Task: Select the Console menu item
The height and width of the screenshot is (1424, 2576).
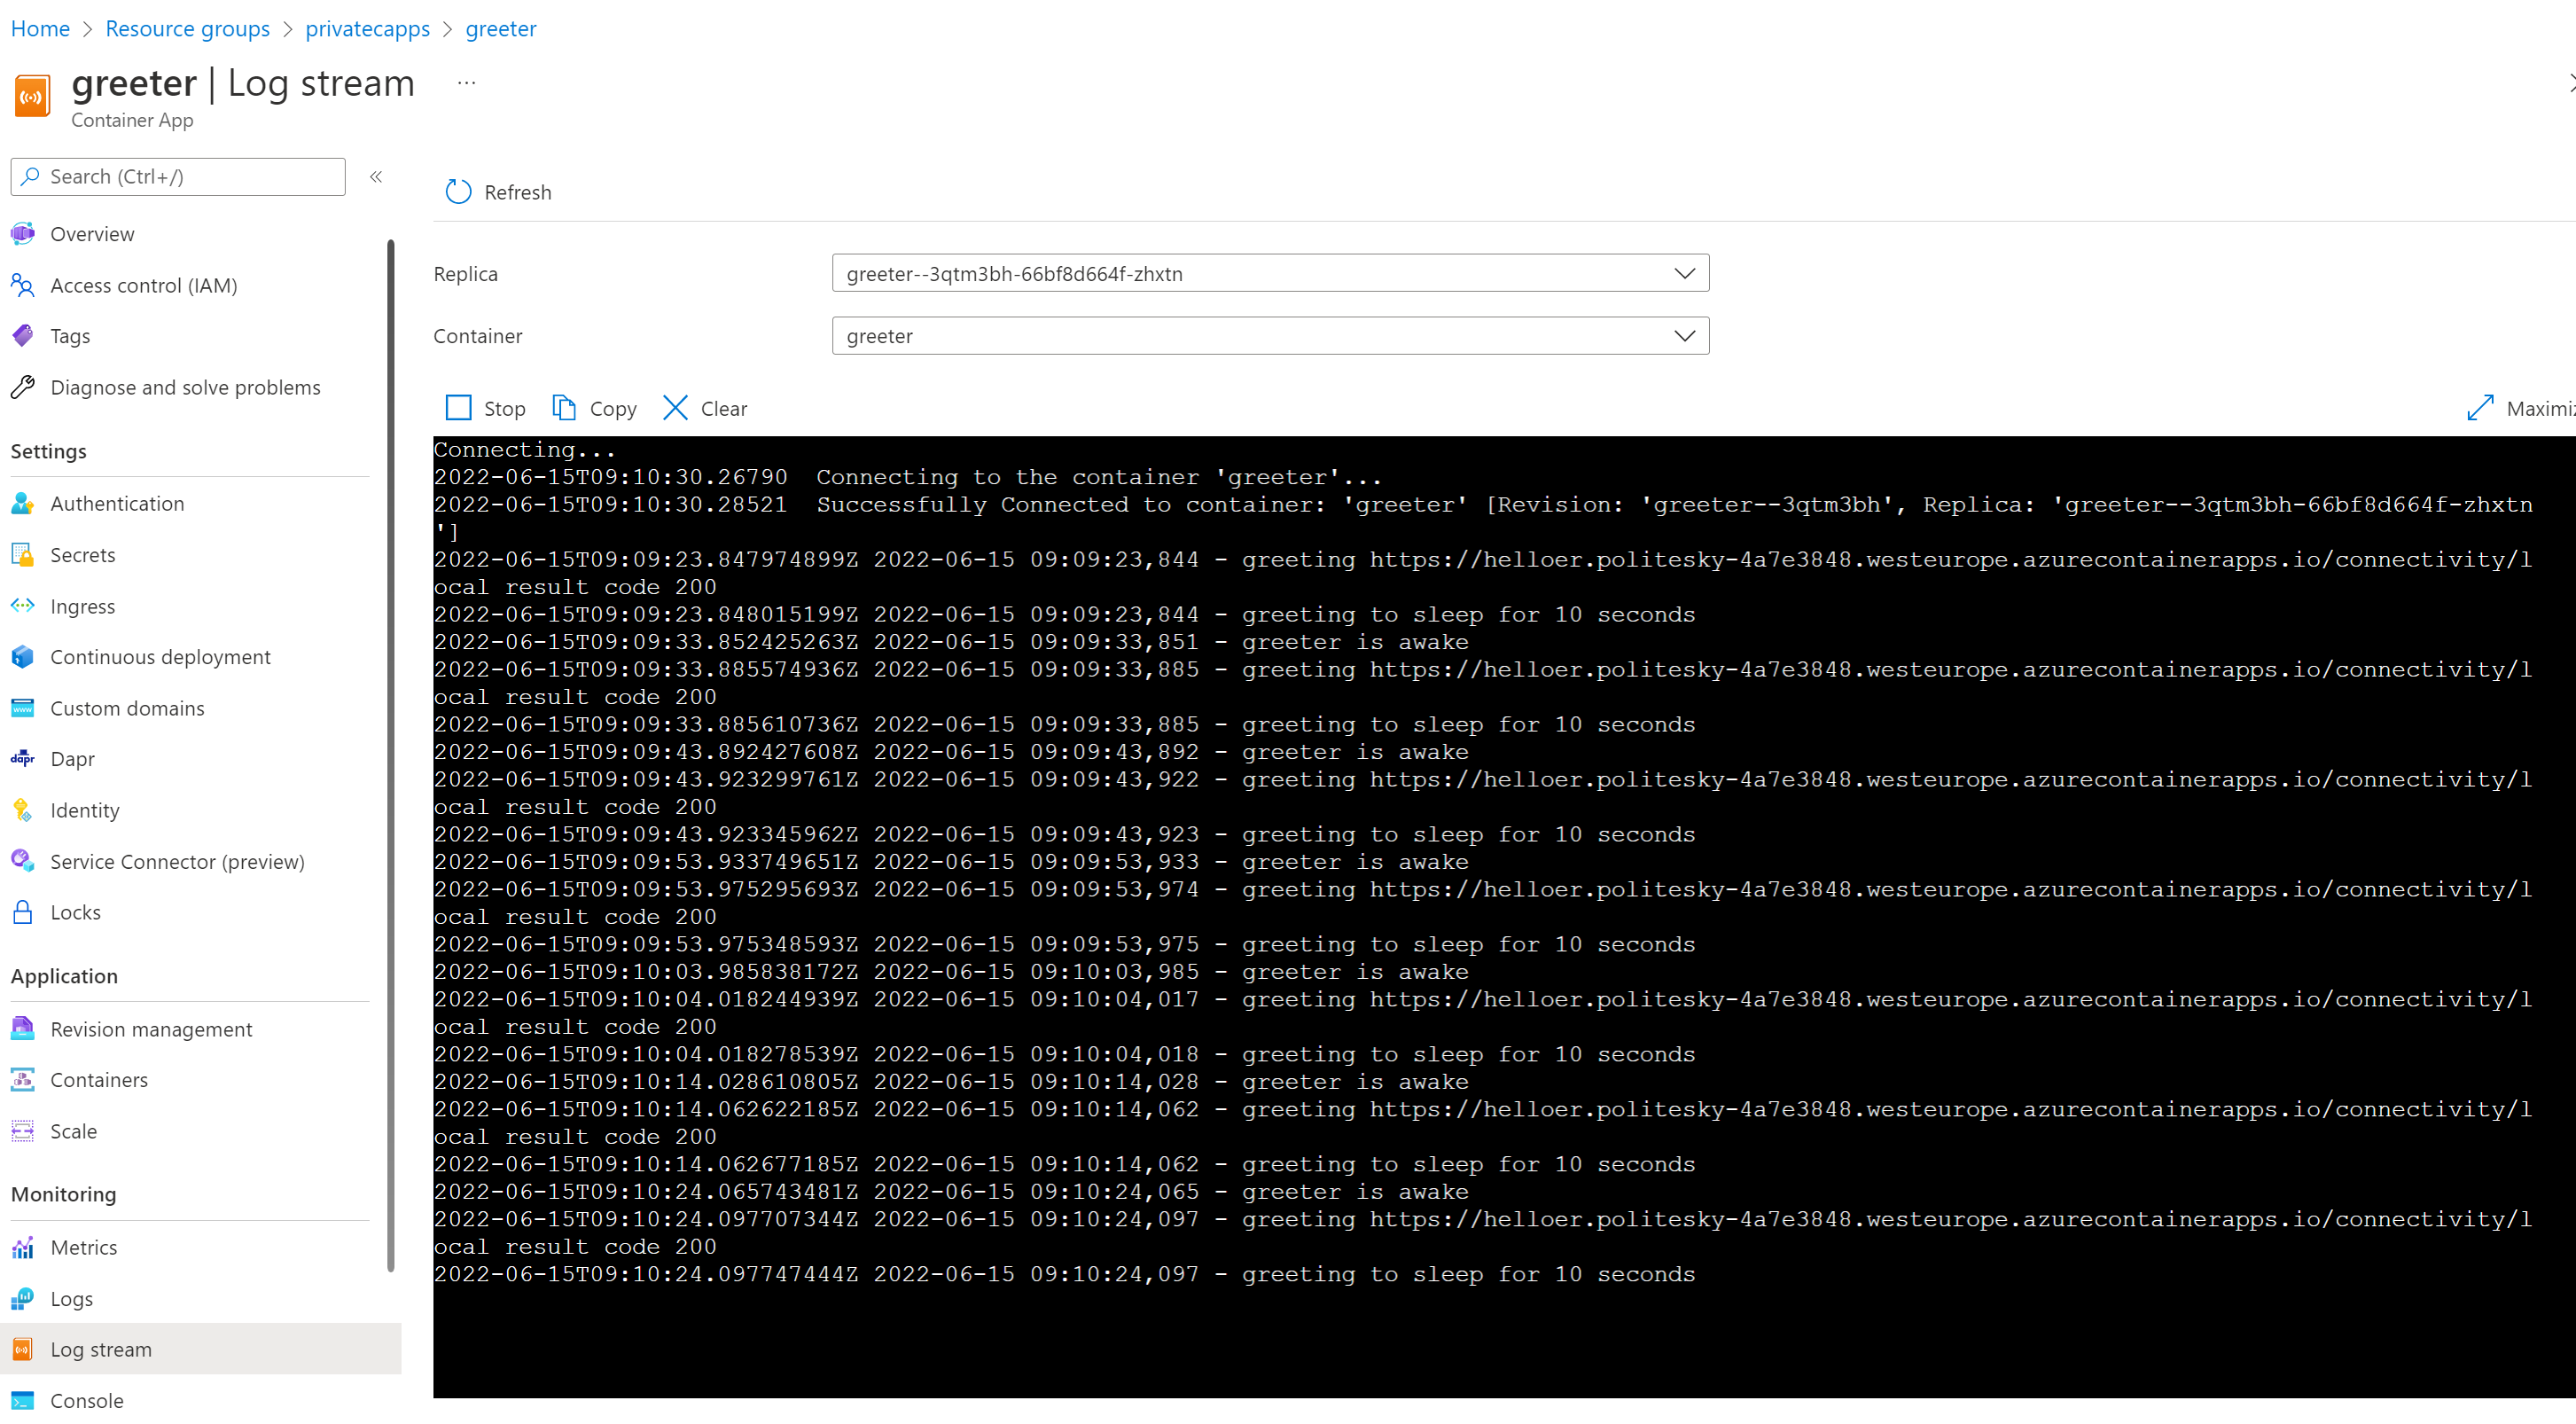Action: click(x=87, y=1400)
